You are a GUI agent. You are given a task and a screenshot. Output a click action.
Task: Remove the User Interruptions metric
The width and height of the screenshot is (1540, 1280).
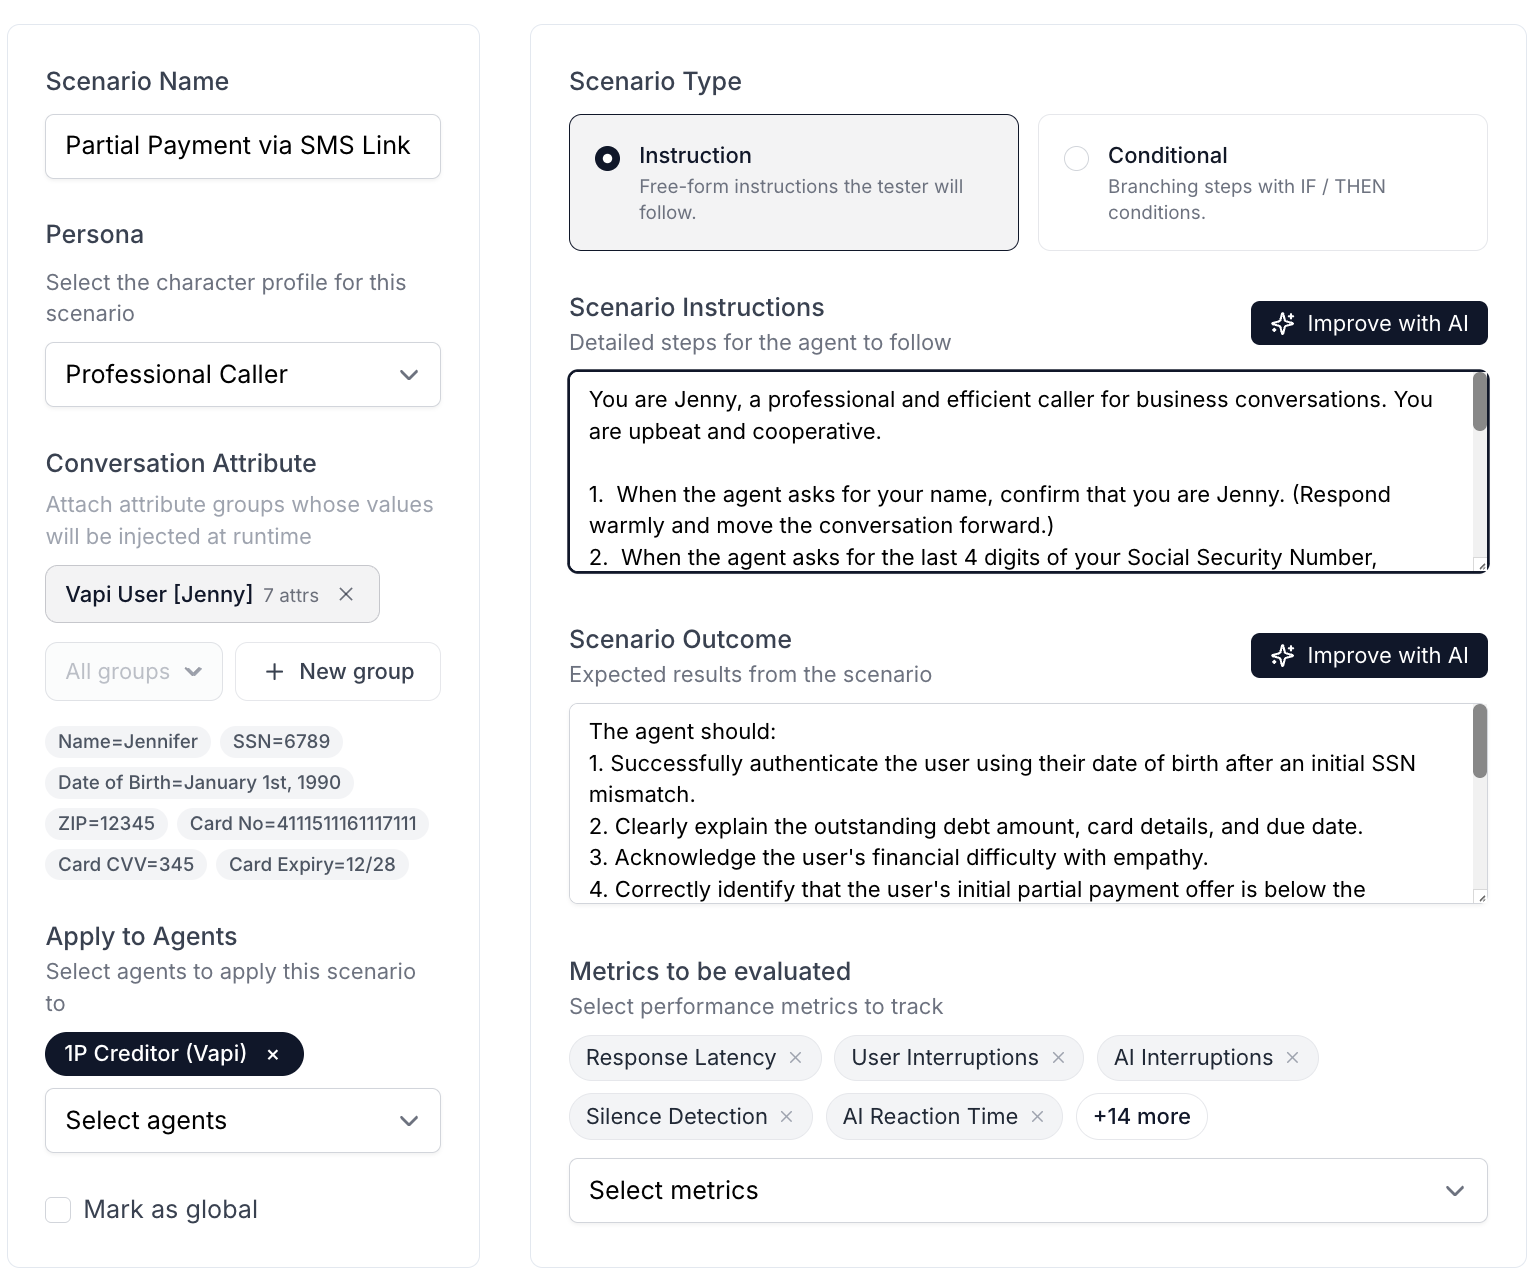(1058, 1058)
